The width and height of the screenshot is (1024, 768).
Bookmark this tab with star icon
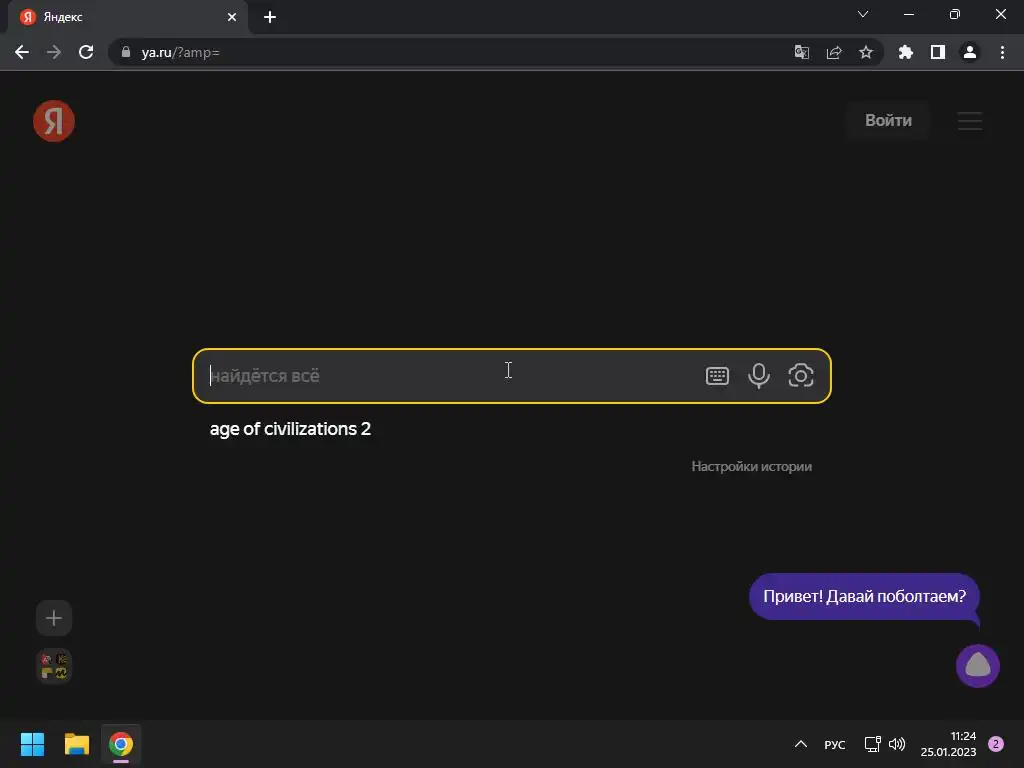(x=865, y=52)
